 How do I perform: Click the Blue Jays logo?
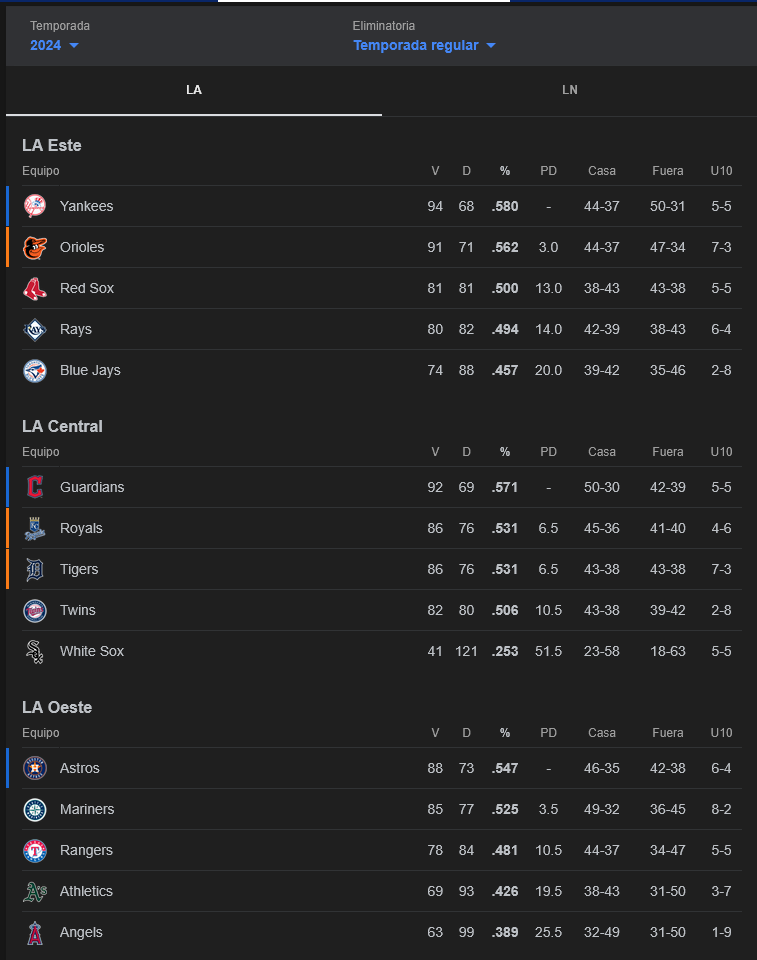pyautogui.click(x=35, y=370)
